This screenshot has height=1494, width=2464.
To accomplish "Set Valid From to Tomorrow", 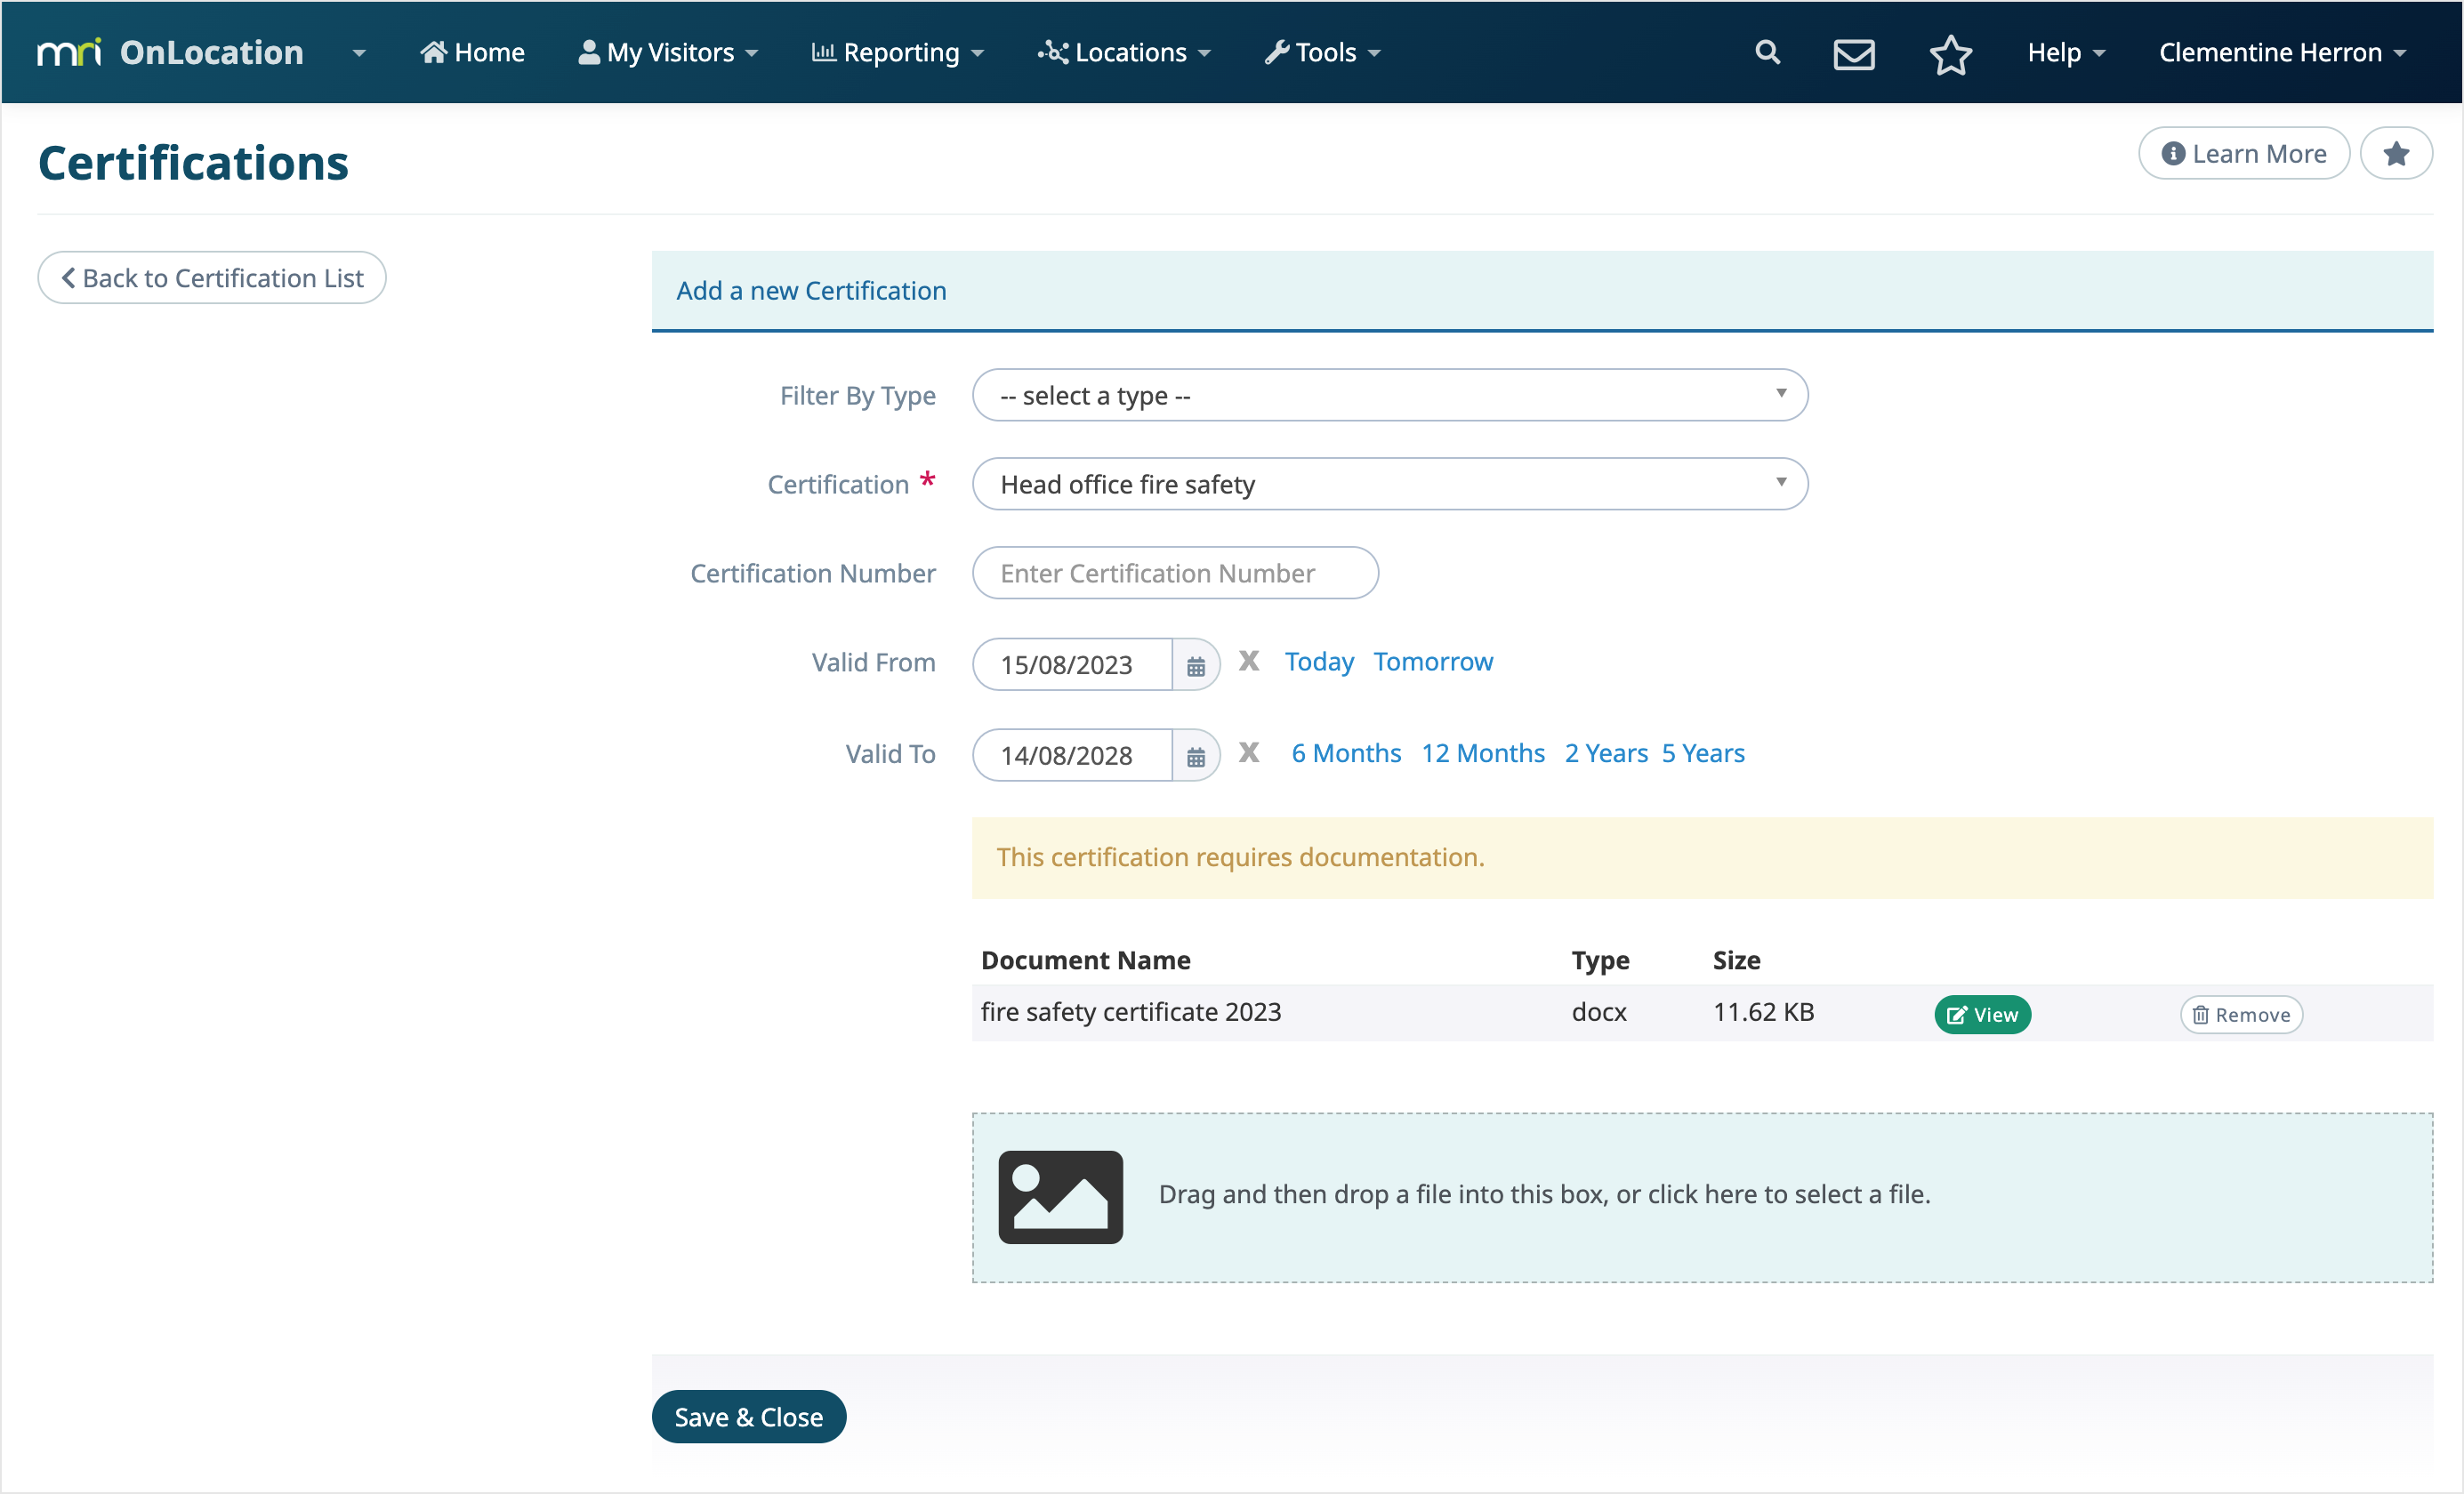I will (x=1433, y=662).
